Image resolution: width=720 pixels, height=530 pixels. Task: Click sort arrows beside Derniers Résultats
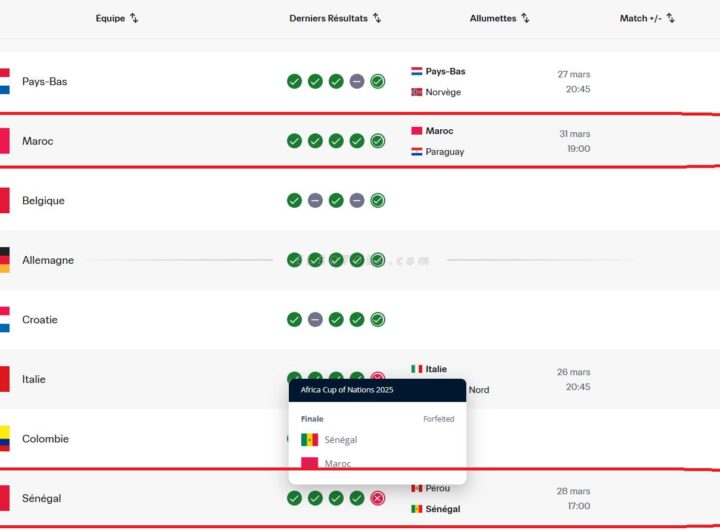click(x=377, y=18)
